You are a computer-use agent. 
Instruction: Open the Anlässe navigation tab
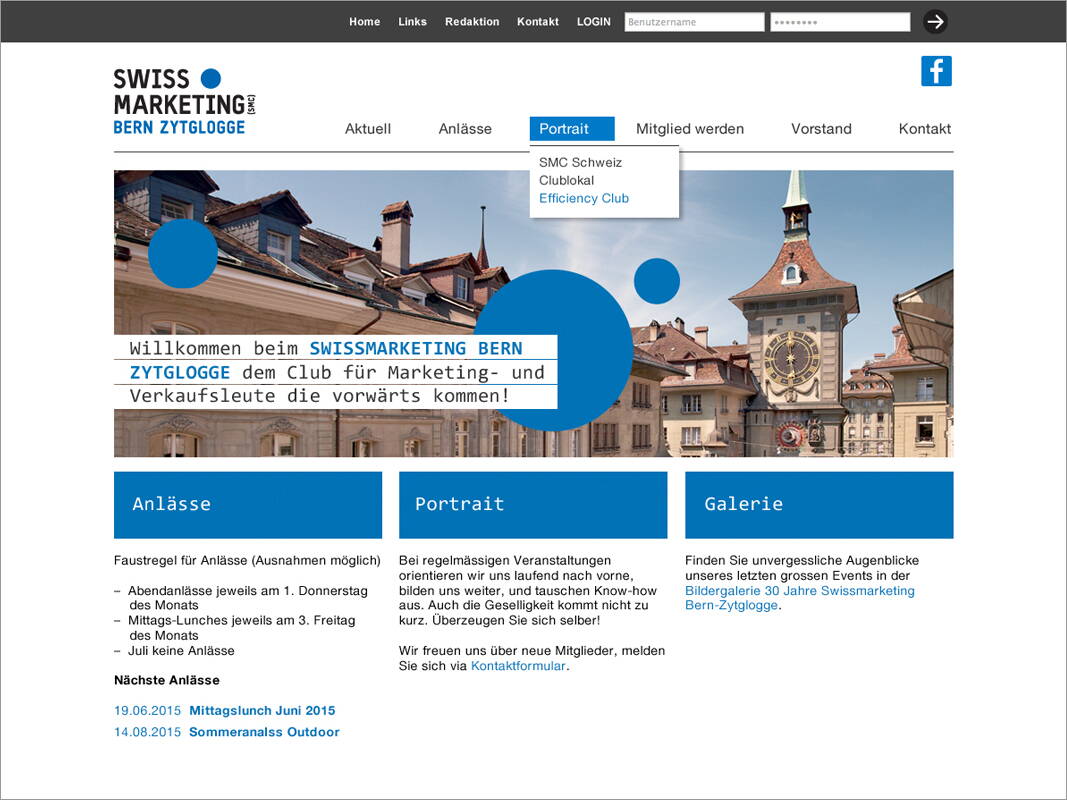tap(465, 129)
